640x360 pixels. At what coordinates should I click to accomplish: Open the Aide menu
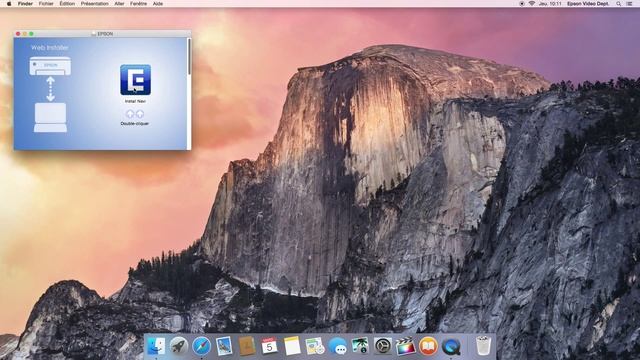(x=158, y=4)
